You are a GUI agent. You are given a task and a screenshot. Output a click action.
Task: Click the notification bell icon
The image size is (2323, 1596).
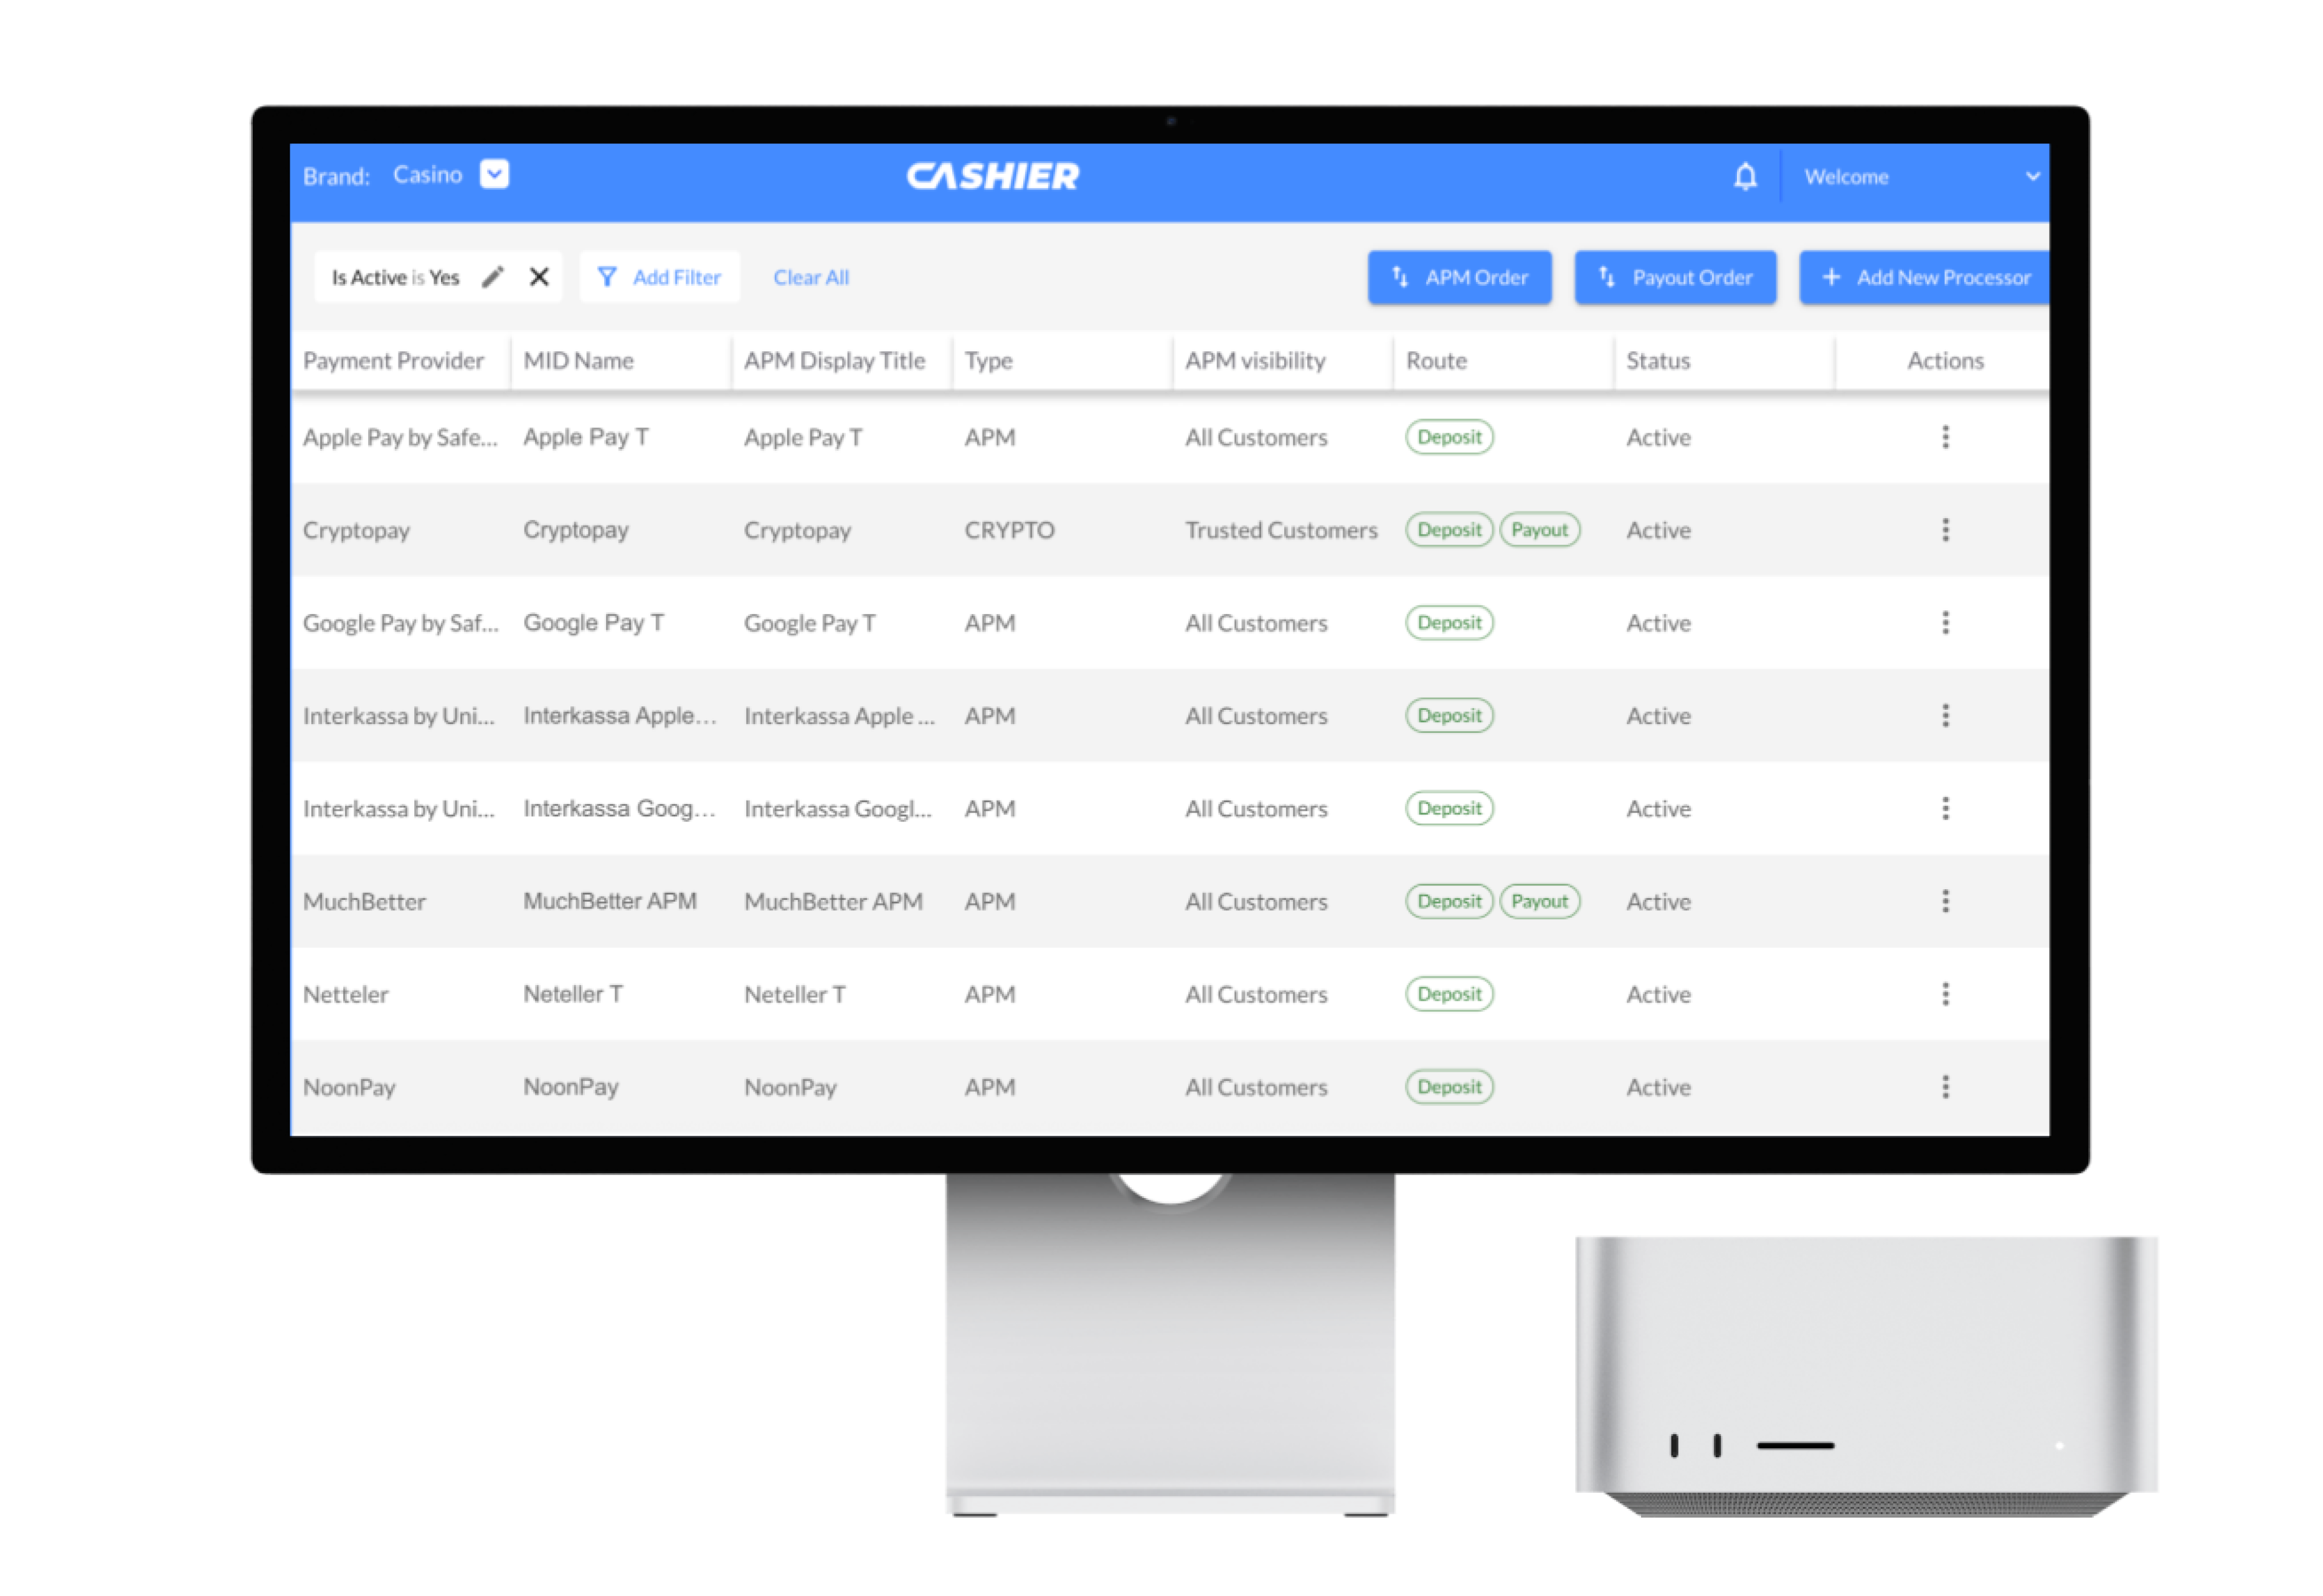1745,177
